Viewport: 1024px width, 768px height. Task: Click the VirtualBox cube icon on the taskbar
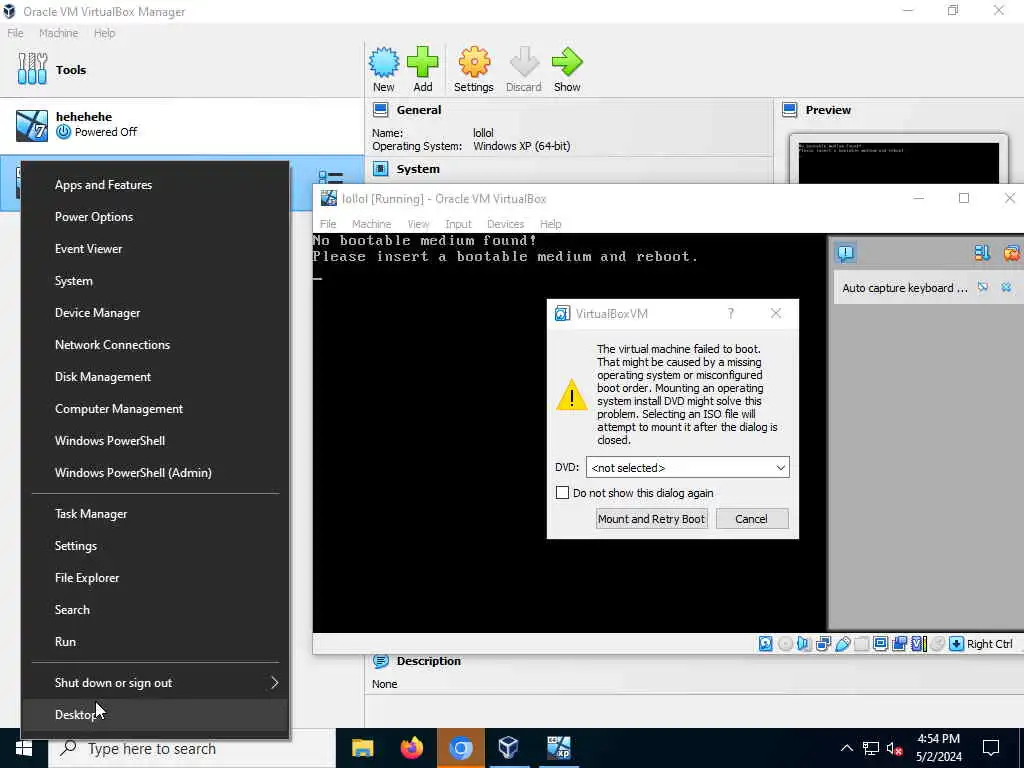click(x=508, y=748)
